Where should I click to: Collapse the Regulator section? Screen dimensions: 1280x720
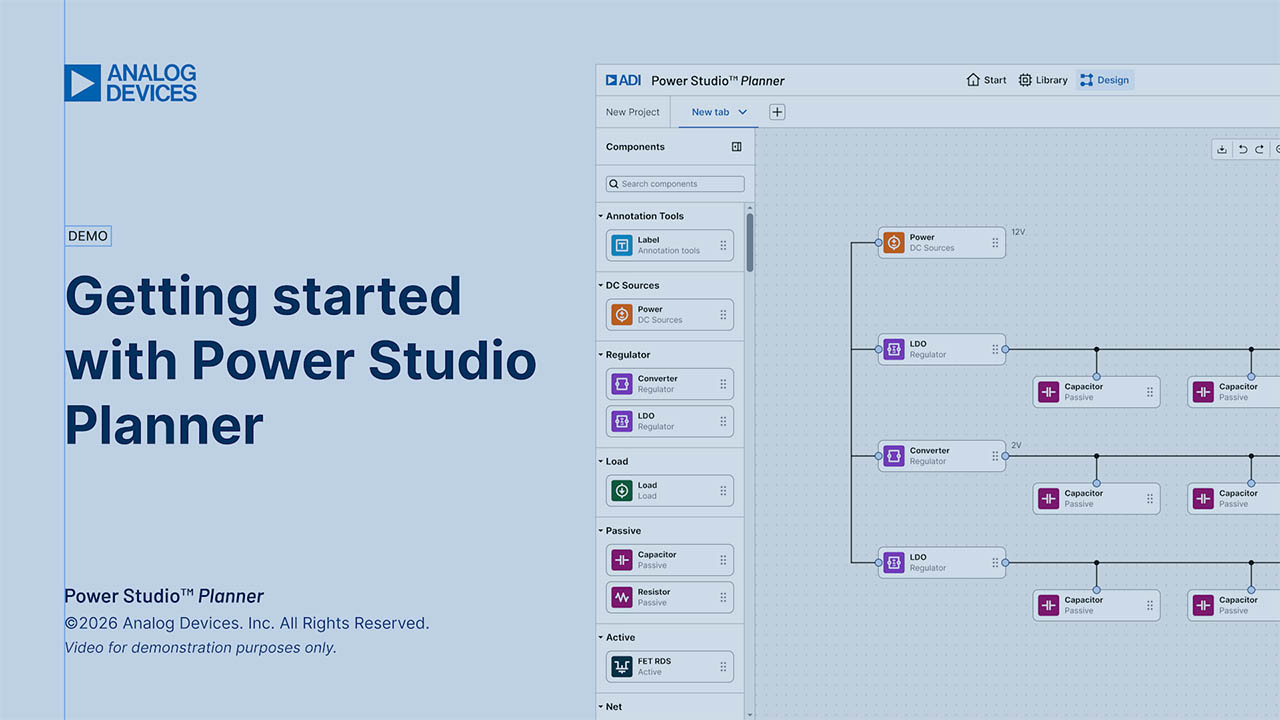601,355
